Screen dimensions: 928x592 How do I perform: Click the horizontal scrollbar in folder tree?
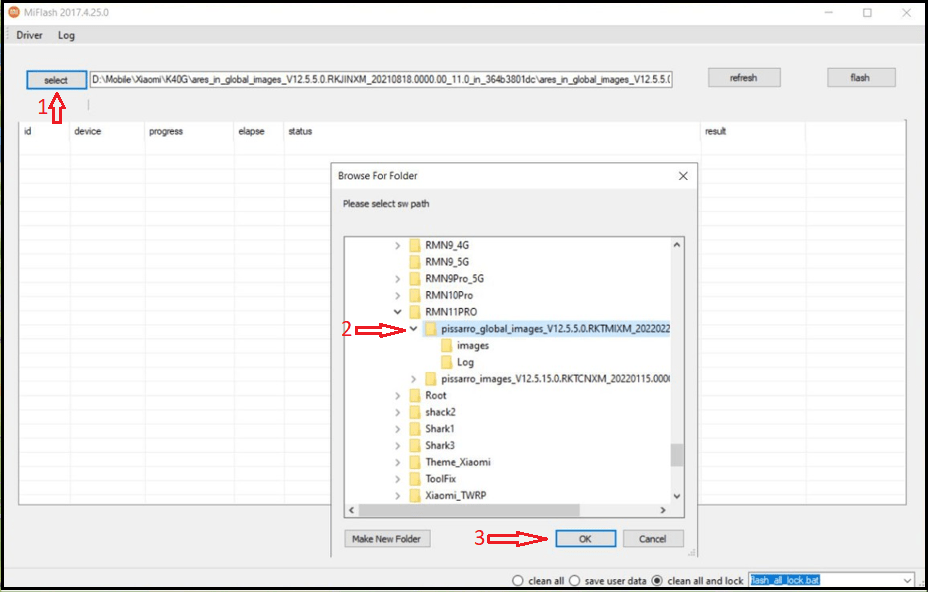(x=469, y=510)
